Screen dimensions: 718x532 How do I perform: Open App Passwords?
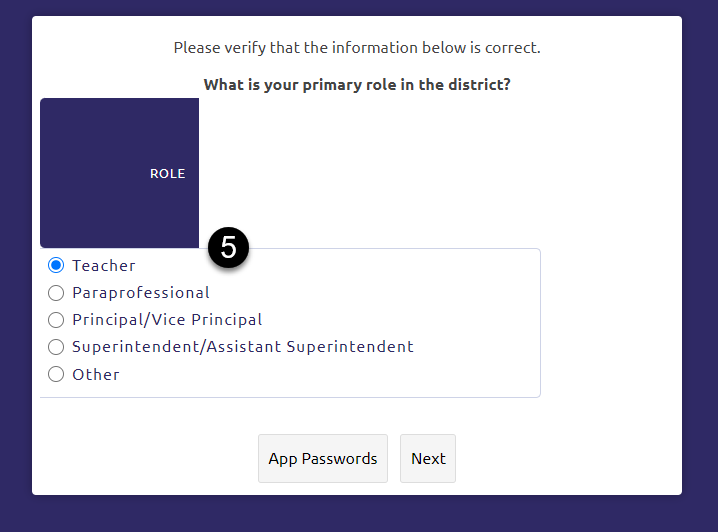coord(322,459)
